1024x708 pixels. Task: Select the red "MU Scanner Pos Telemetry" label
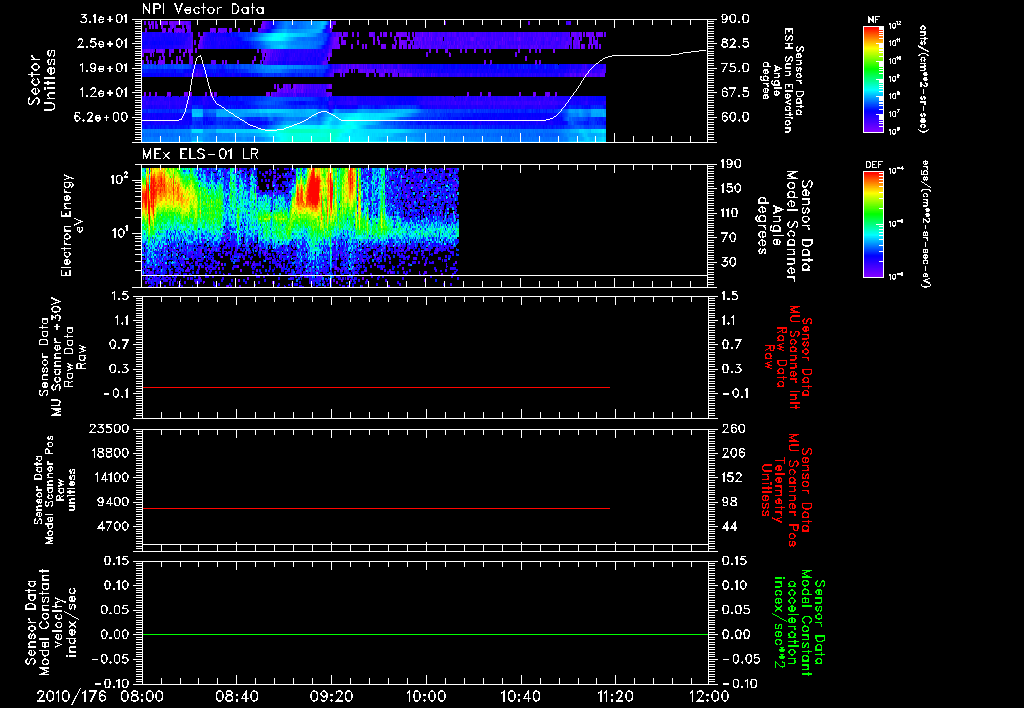point(786,490)
